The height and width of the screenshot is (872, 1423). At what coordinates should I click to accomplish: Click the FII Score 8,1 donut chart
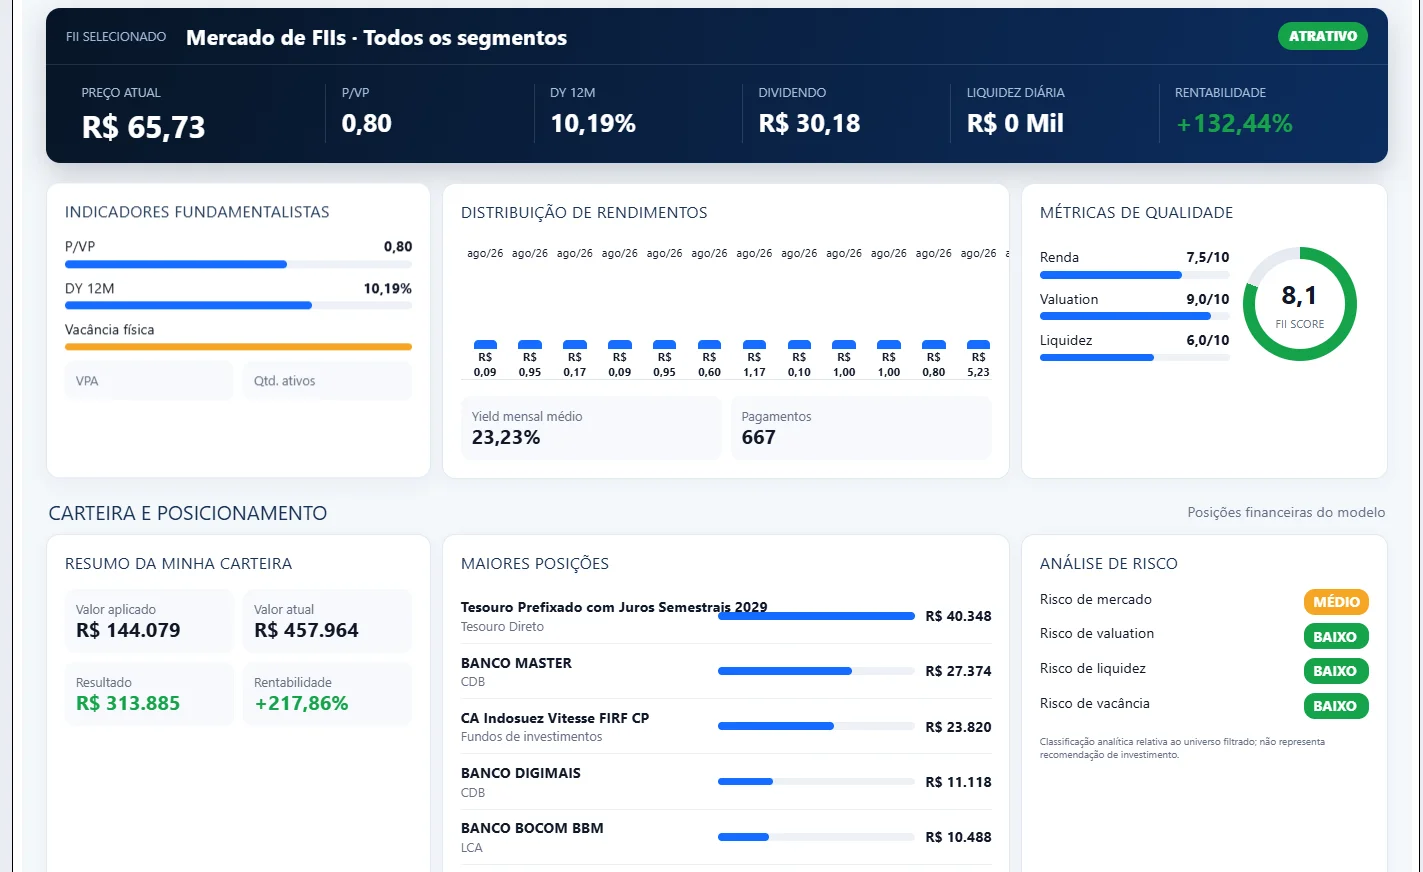point(1300,304)
